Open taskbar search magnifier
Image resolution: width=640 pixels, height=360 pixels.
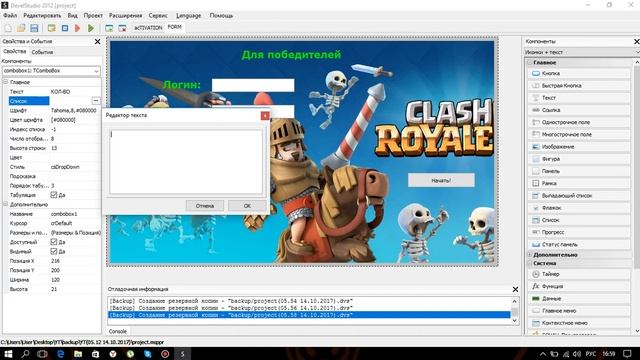pos(25,354)
